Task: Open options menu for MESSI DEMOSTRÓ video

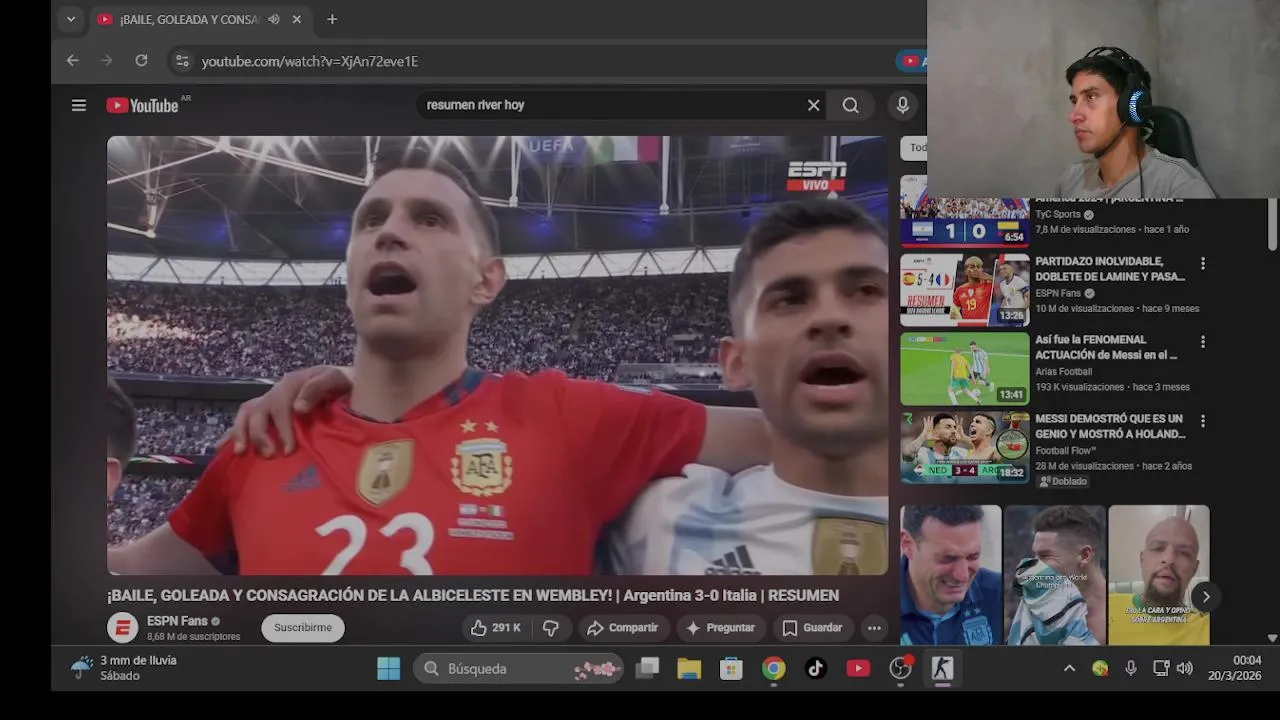Action: point(1203,421)
